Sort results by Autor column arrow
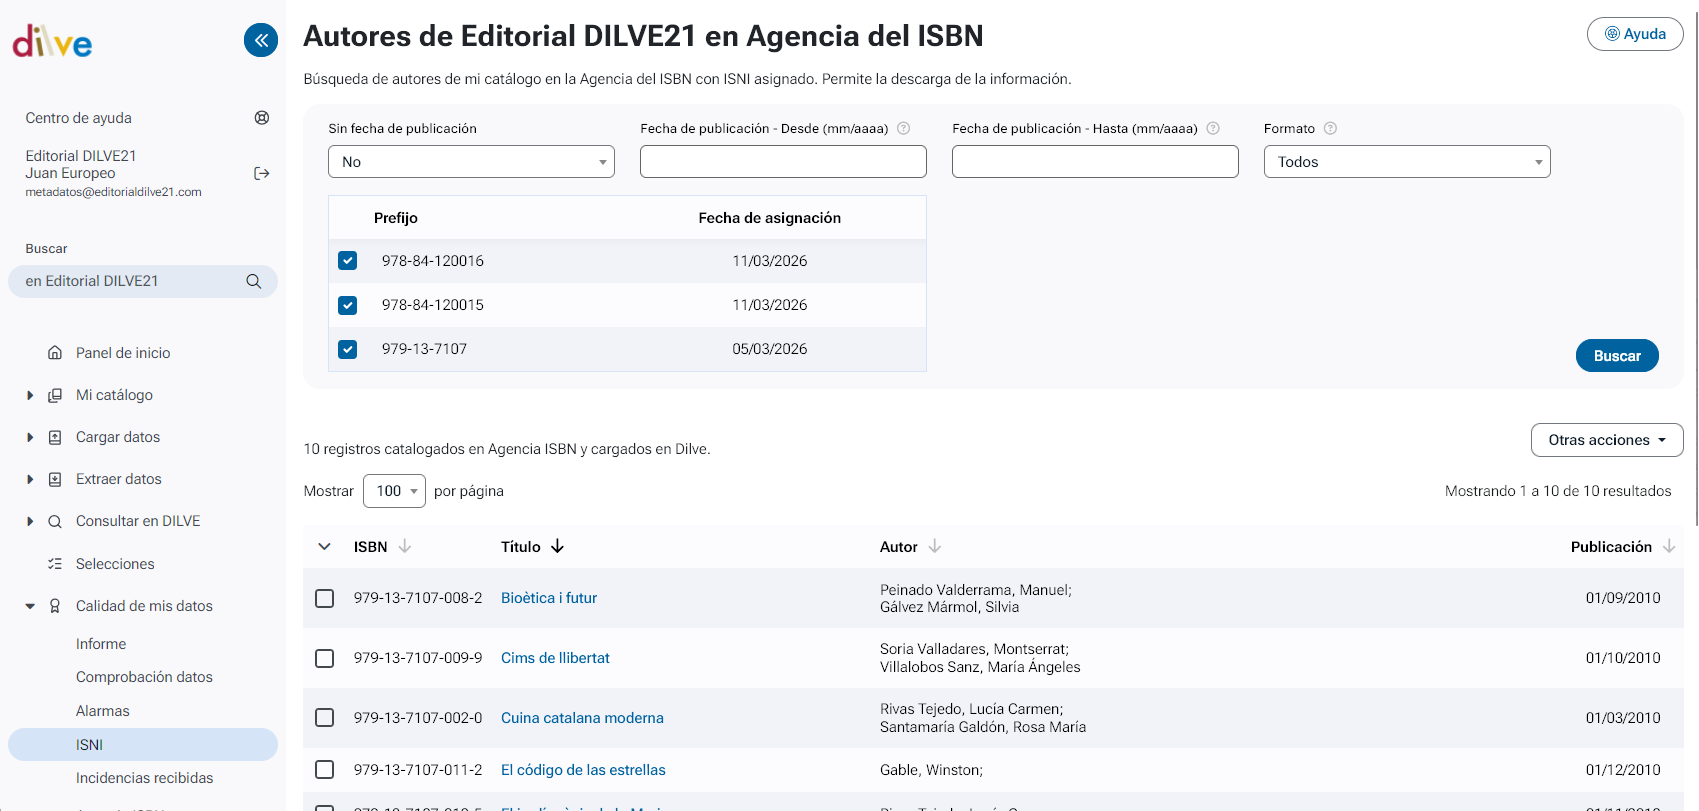The image size is (1699, 811). click(x=935, y=546)
